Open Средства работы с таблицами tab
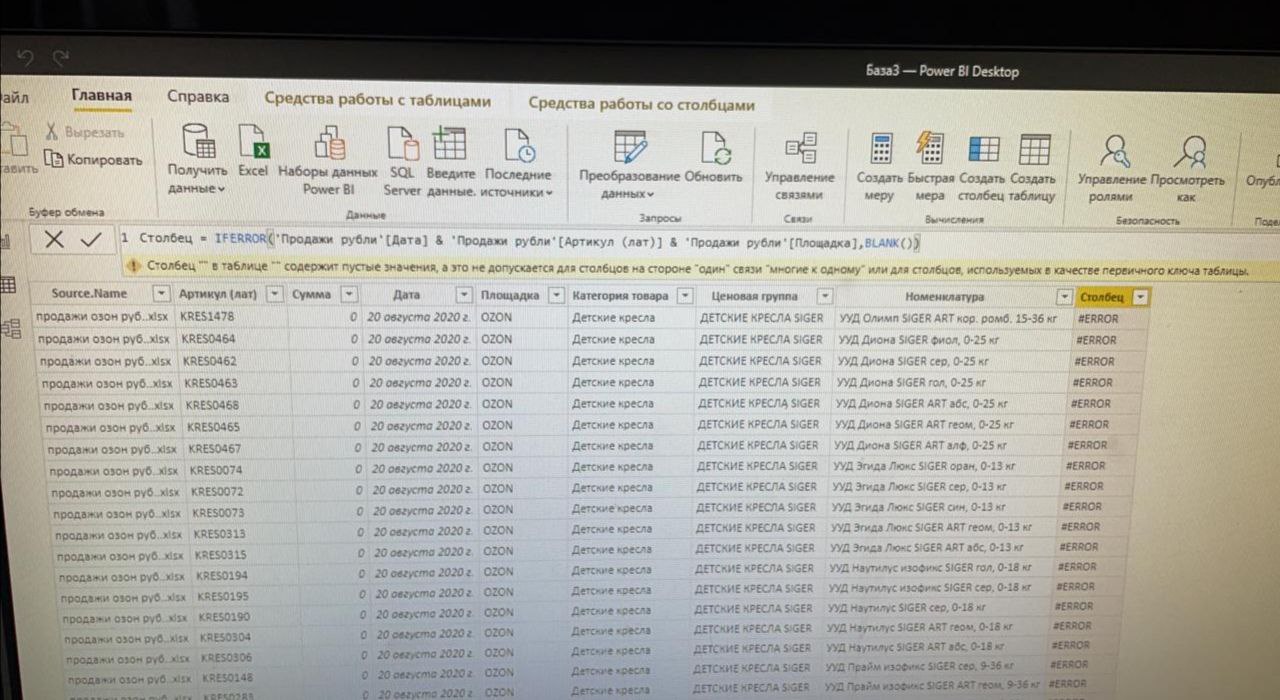Screen dimensions: 1280x700 tap(377, 101)
